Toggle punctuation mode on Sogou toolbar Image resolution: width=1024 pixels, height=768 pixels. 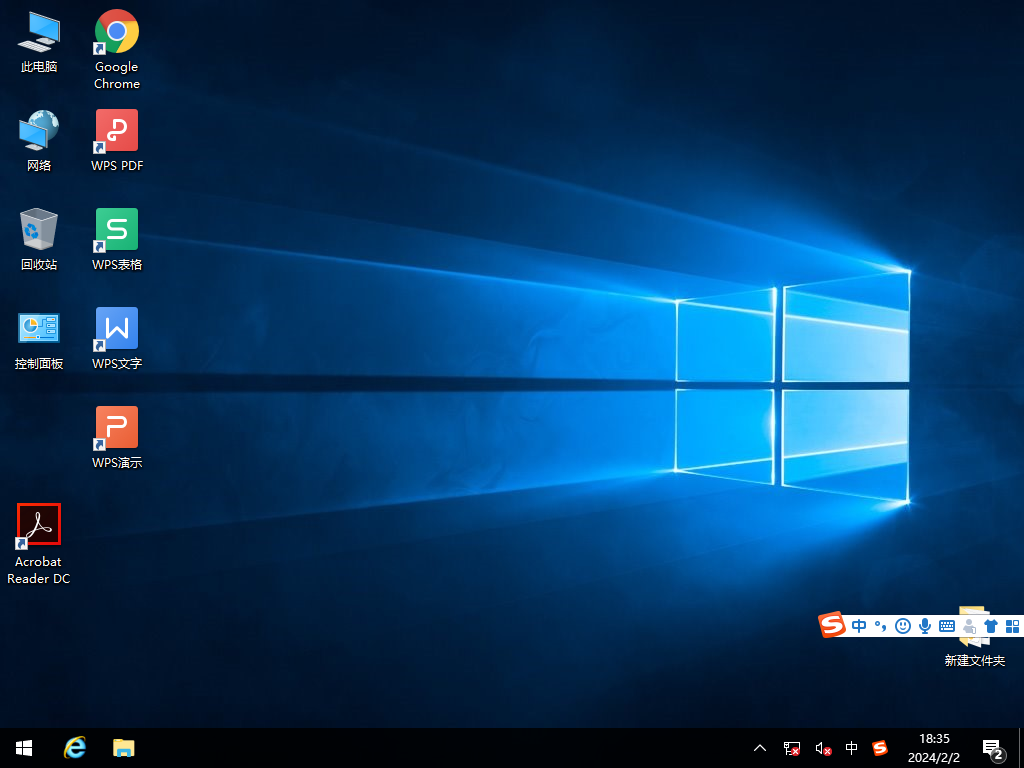click(881, 626)
